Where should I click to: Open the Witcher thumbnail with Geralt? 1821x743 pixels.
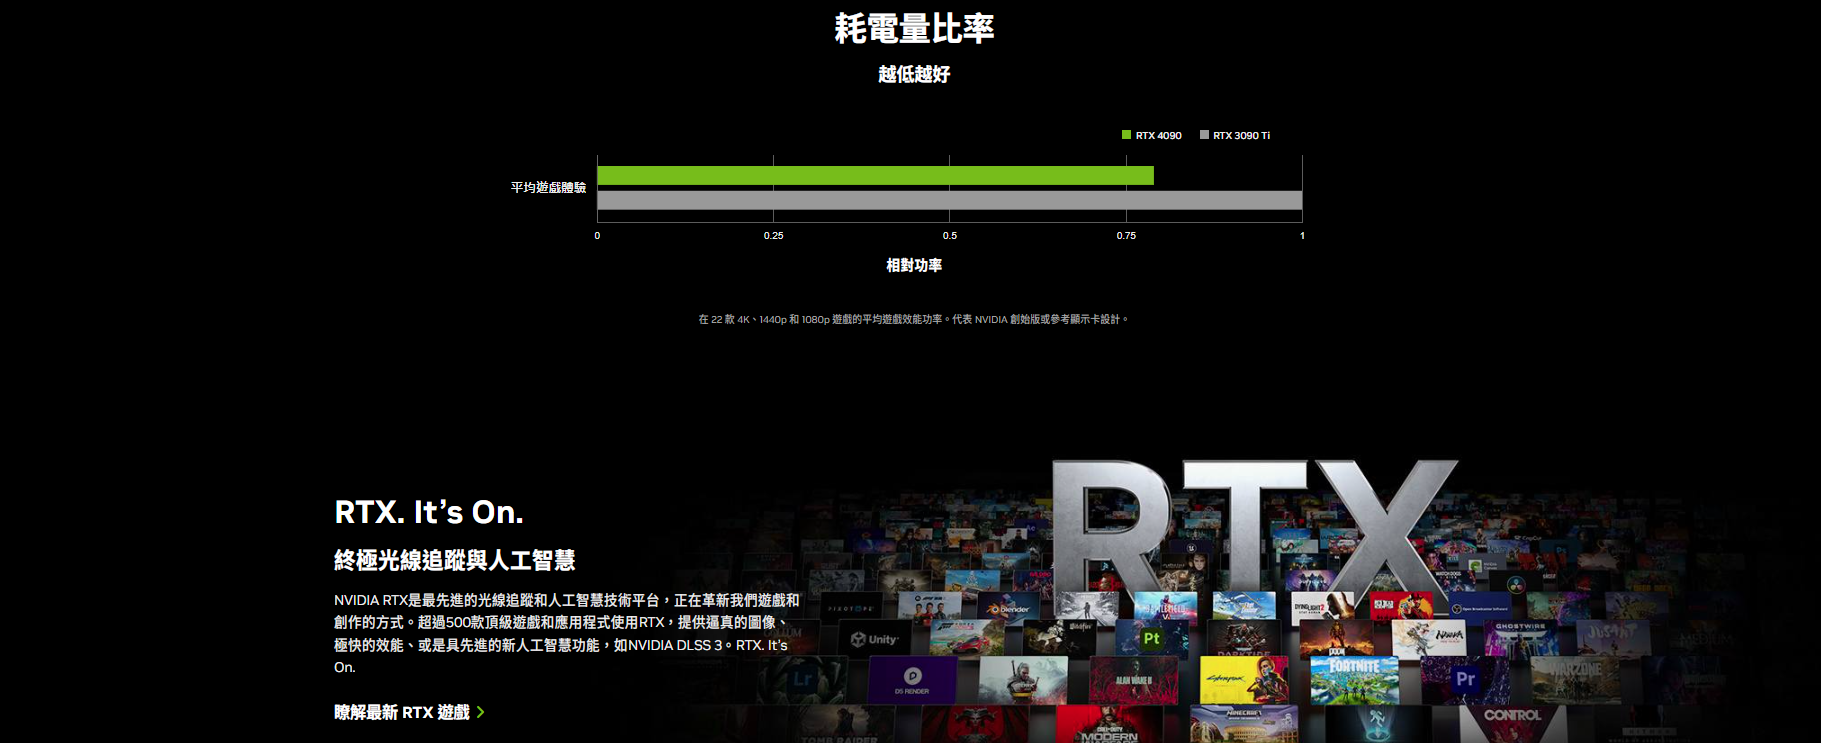point(1023,680)
